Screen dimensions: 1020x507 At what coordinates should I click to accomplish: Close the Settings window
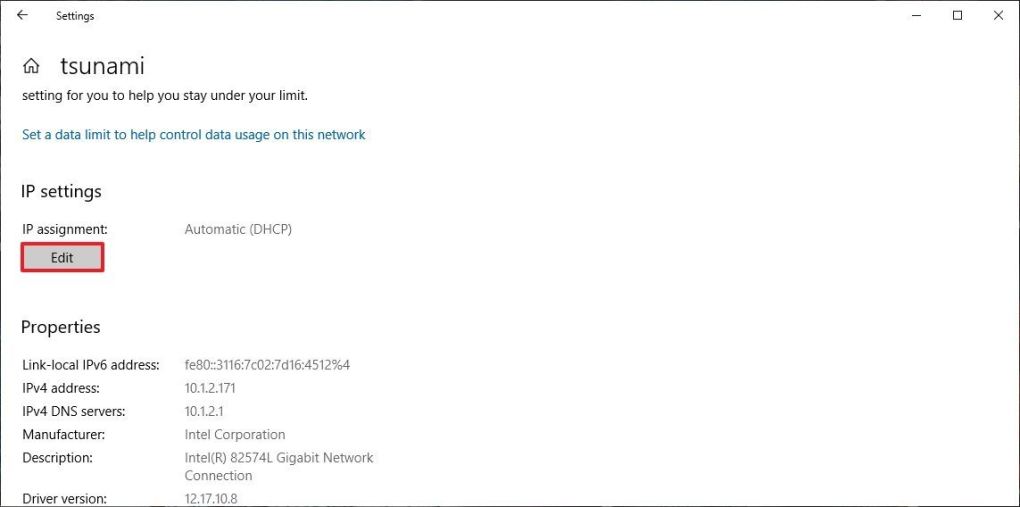(x=997, y=16)
